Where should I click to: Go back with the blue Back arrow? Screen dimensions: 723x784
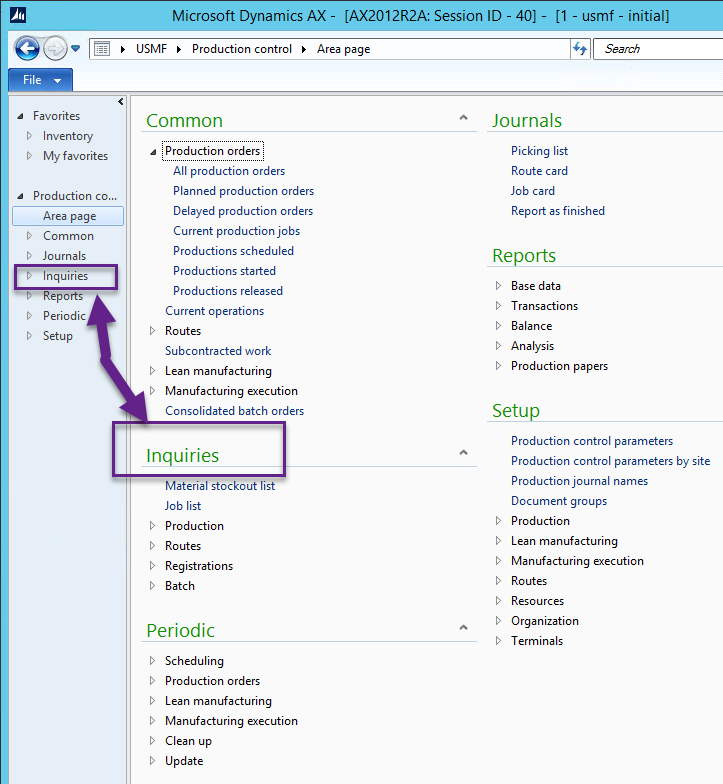click(x=27, y=49)
